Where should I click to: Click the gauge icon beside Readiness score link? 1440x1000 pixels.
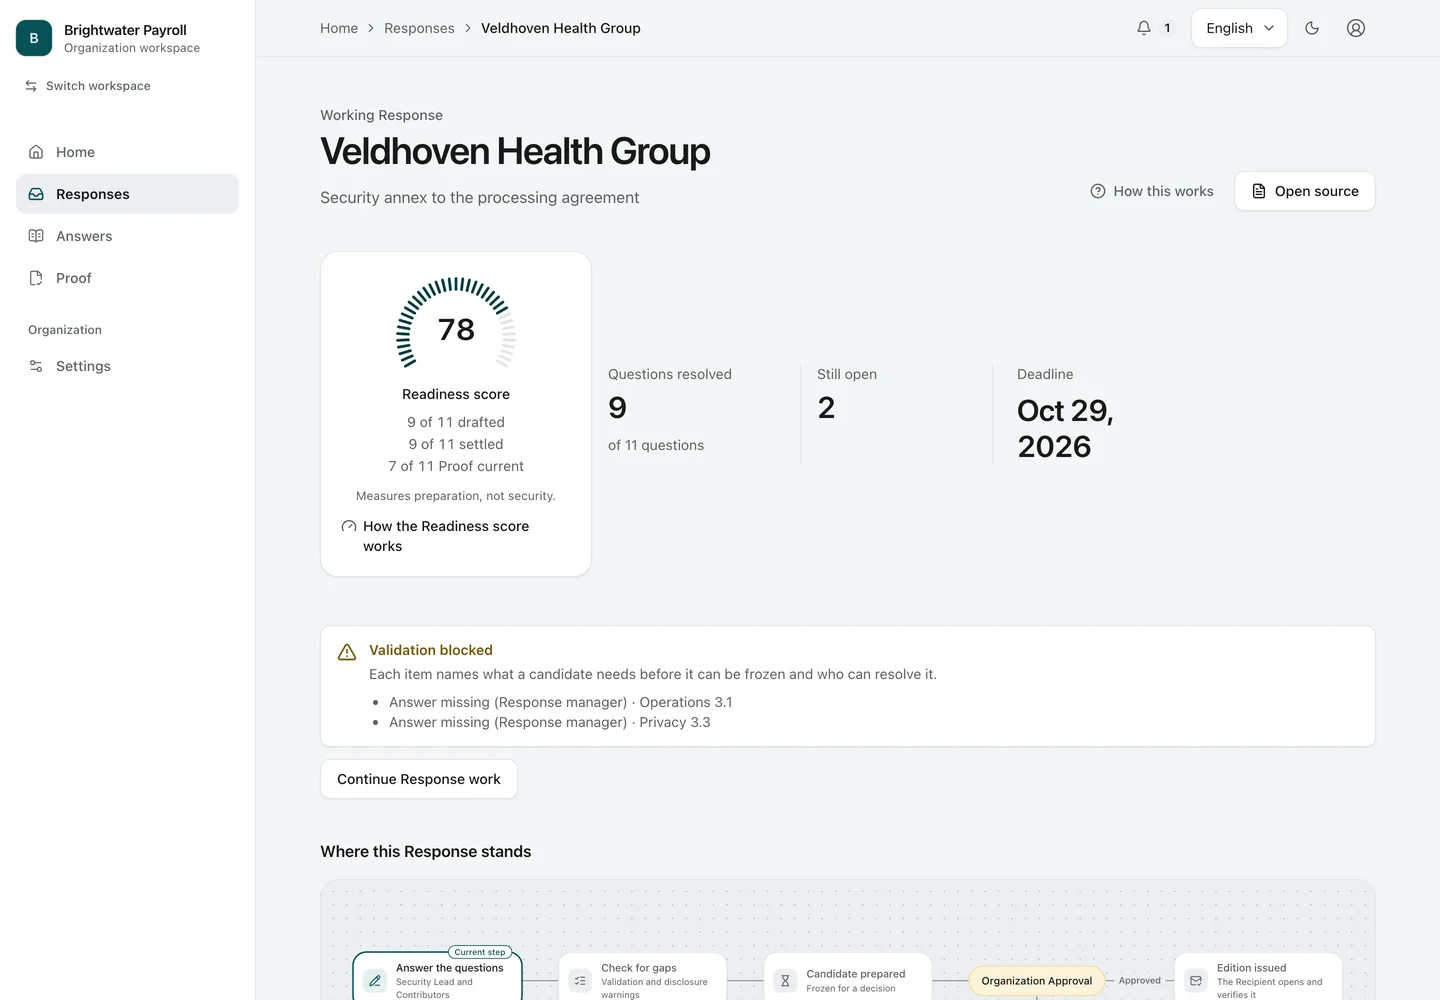tap(349, 526)
